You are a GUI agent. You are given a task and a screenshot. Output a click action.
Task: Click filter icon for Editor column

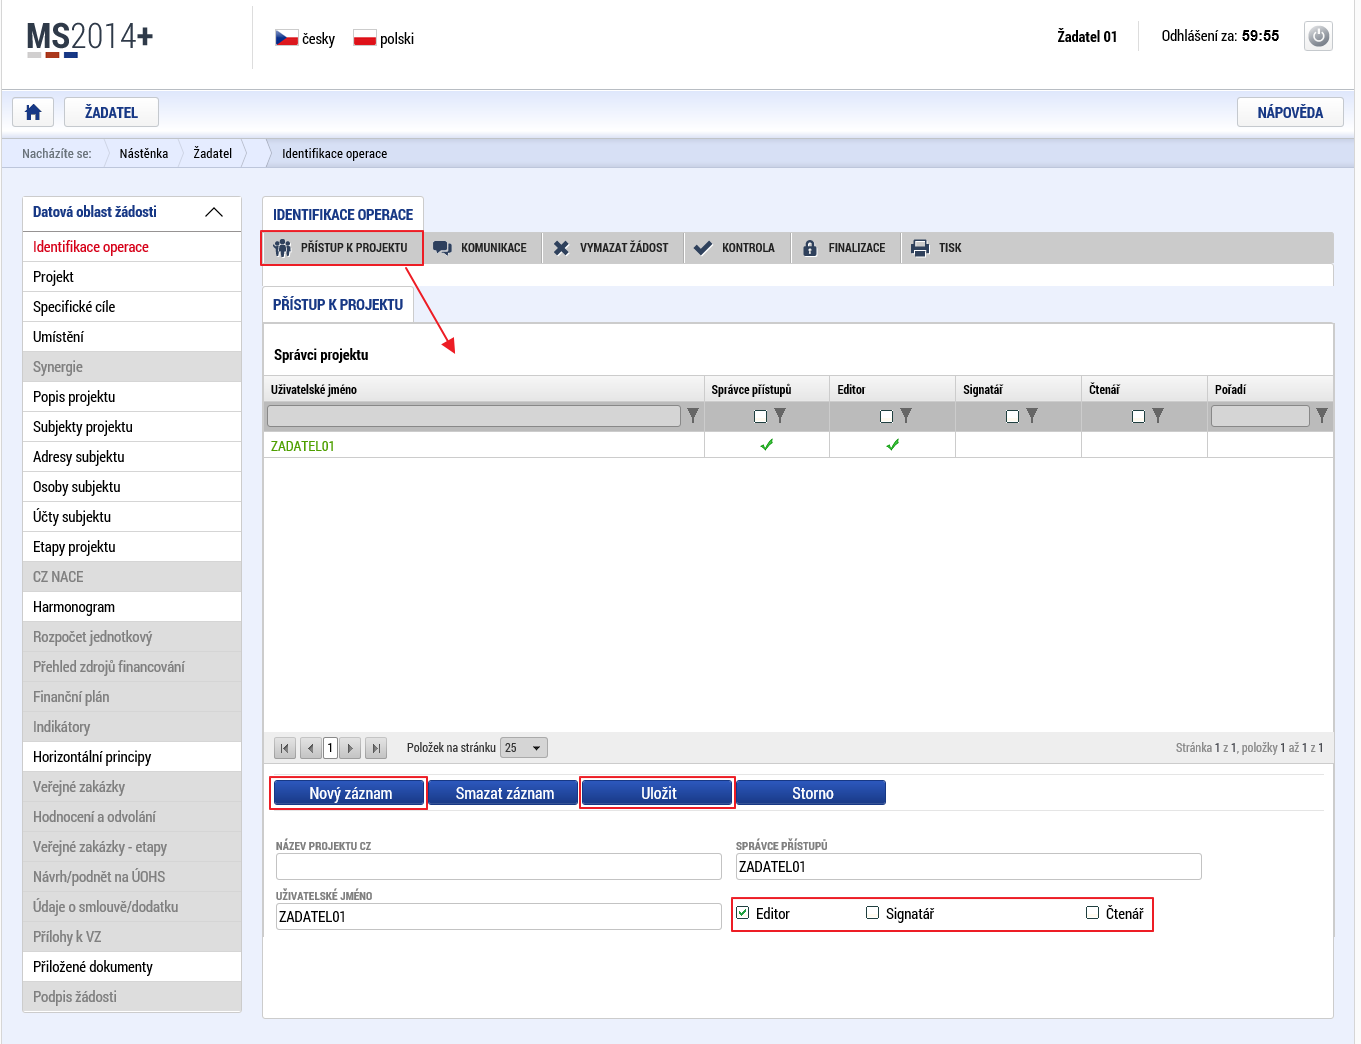click(906, 416)
